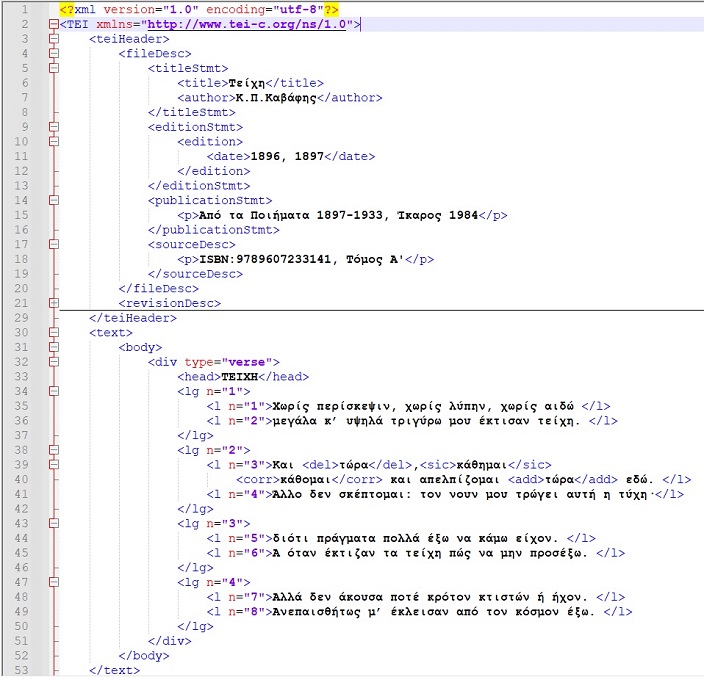Image resolution: width=704 pixels, height=677 pixels.
Task: Select line number 1 in the gutter
Action: pyautogui.click(x=25, y=9)
